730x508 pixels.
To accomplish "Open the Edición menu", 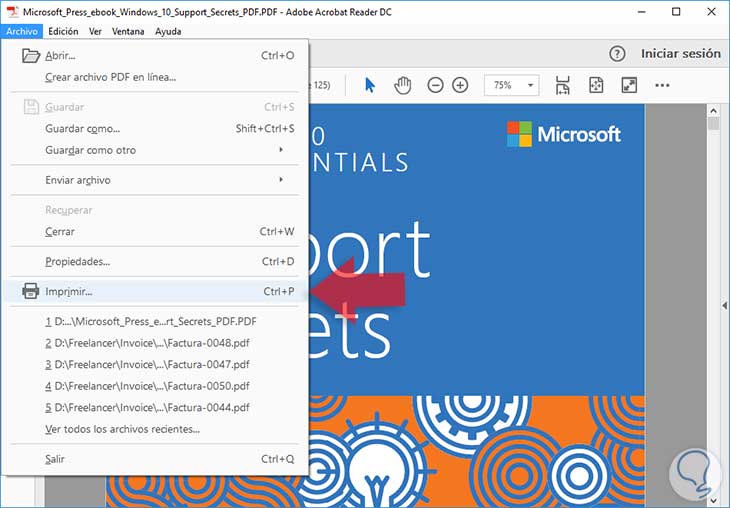I will point(63,31).
